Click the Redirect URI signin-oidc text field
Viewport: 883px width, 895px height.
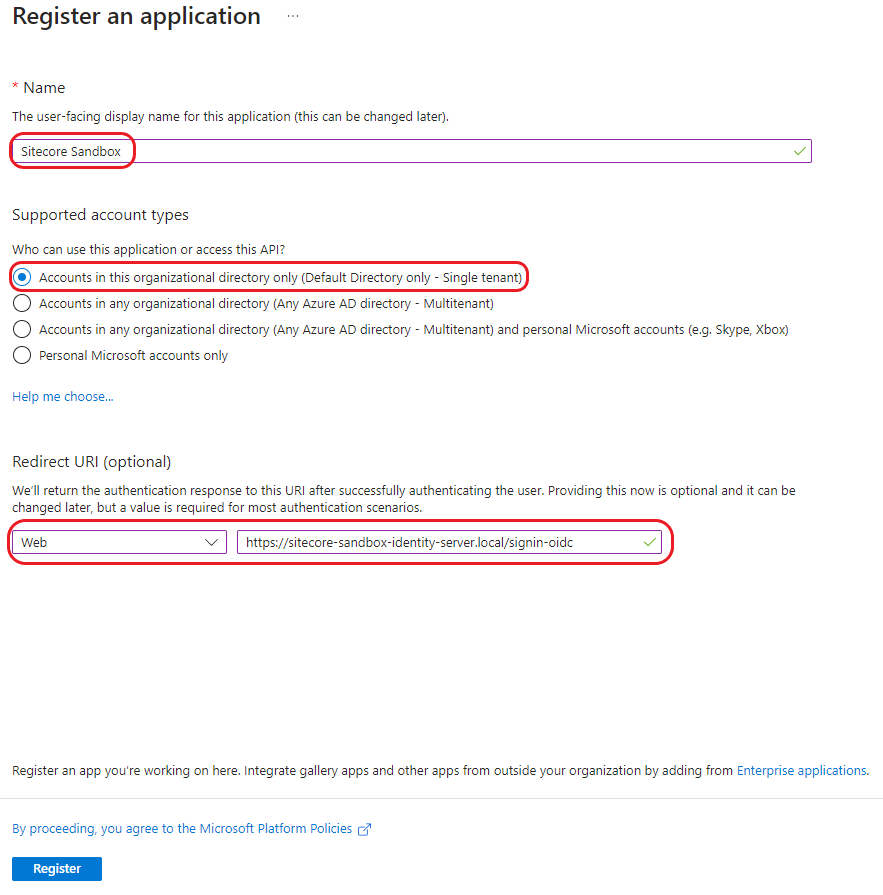440,542
